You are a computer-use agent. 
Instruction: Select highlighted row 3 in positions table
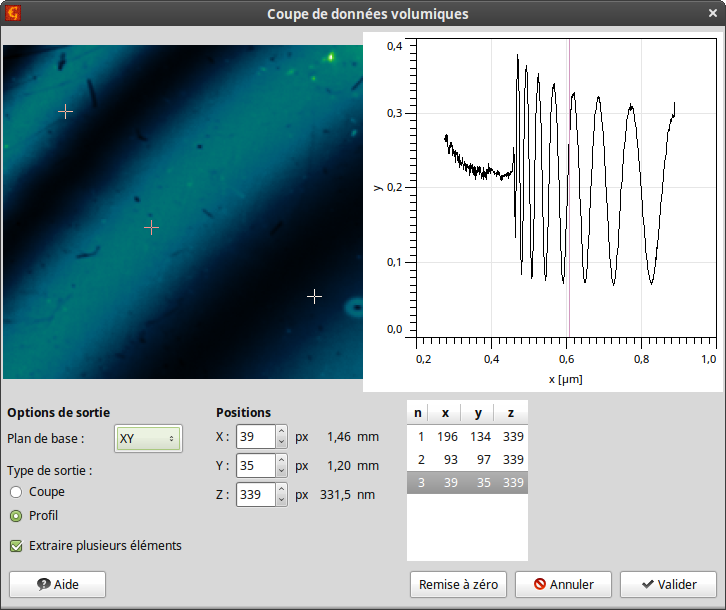click(x=467, y=483)
